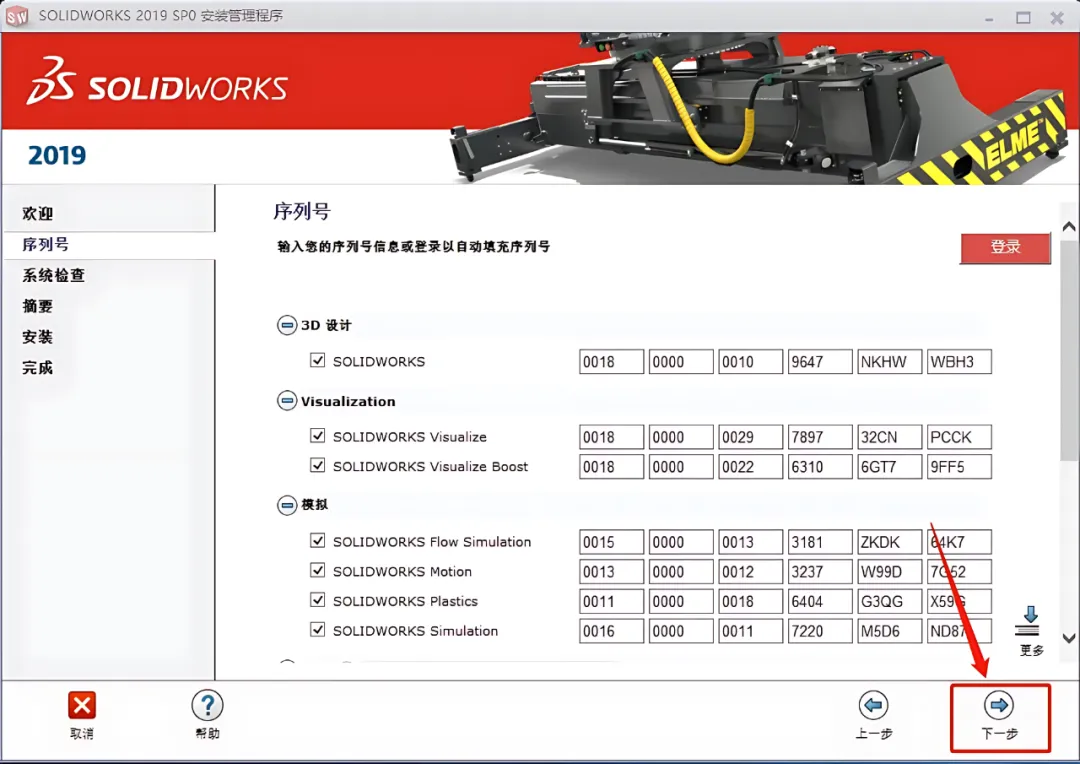Collapse the Visualization section
The height and width of the screenshot is (764, 1080).
[287, 401]
